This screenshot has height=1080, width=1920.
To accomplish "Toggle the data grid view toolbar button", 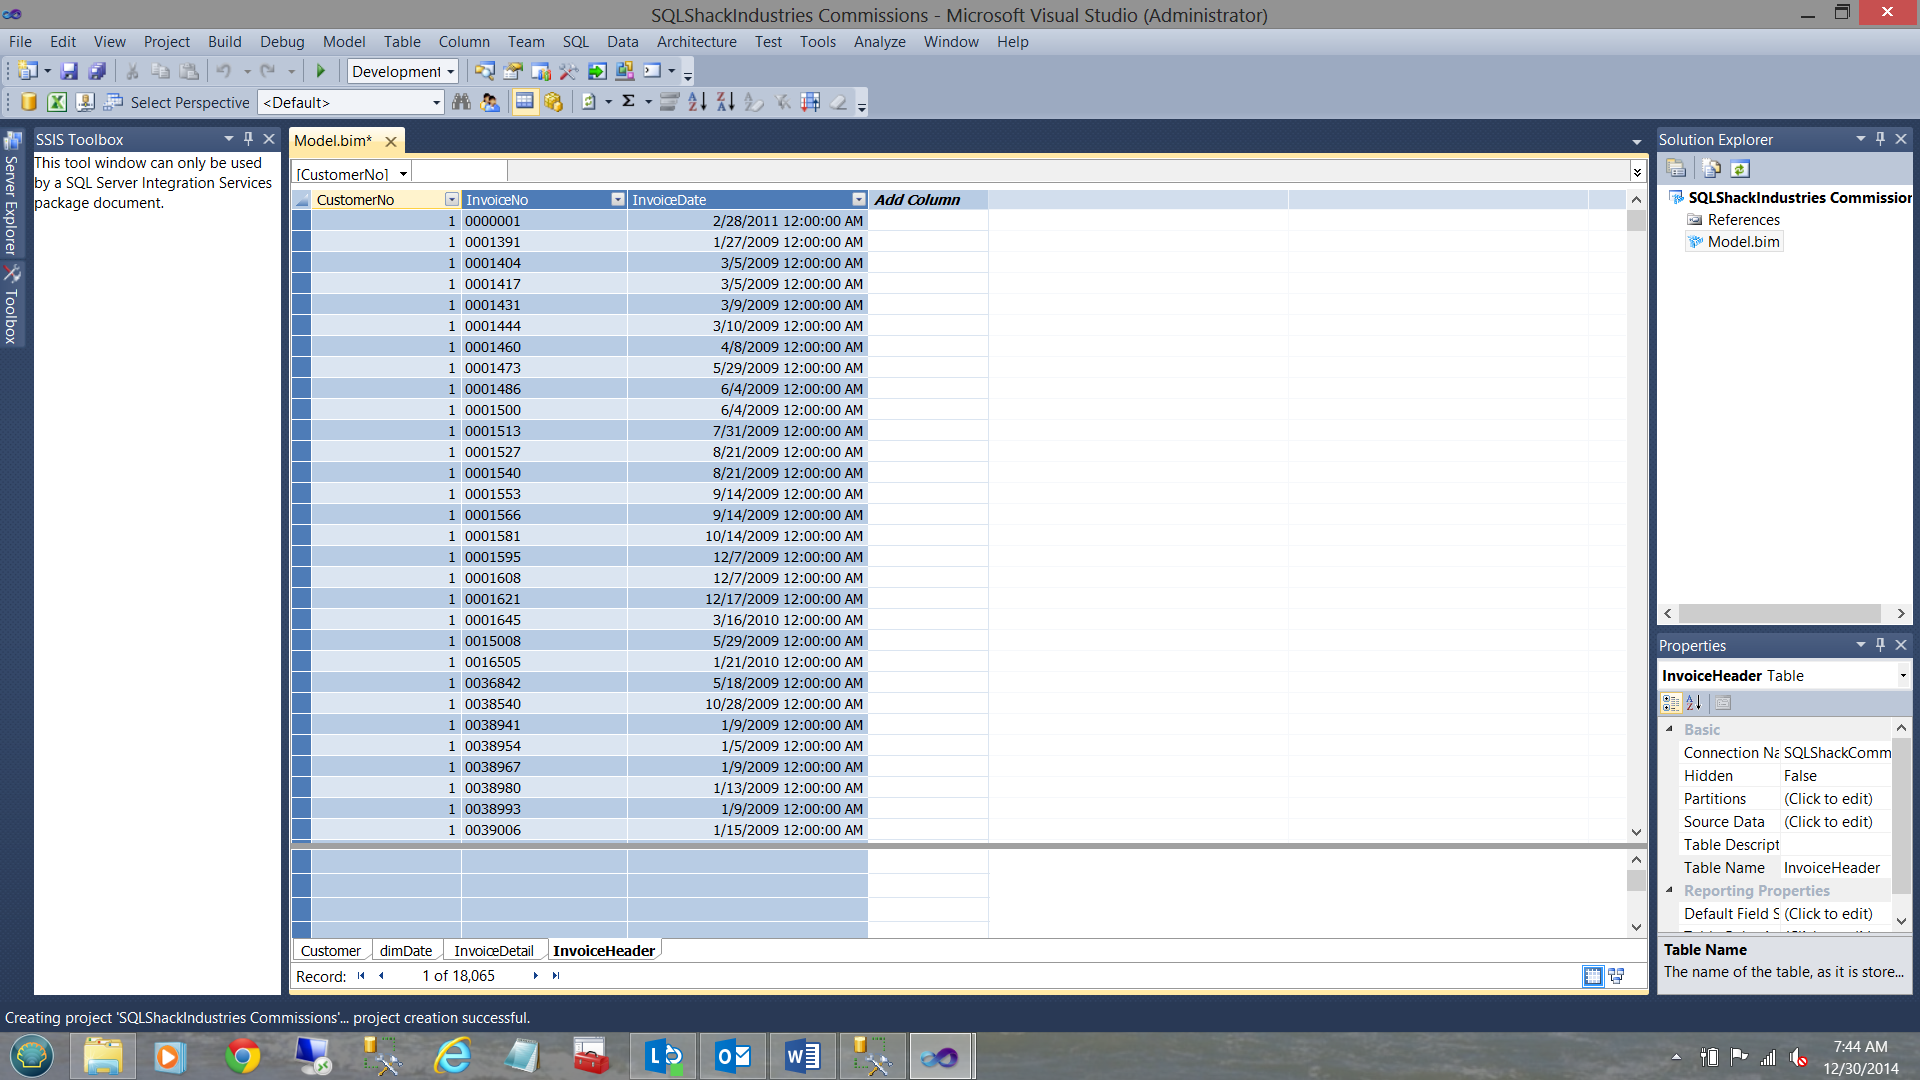I will pos(524,102).
